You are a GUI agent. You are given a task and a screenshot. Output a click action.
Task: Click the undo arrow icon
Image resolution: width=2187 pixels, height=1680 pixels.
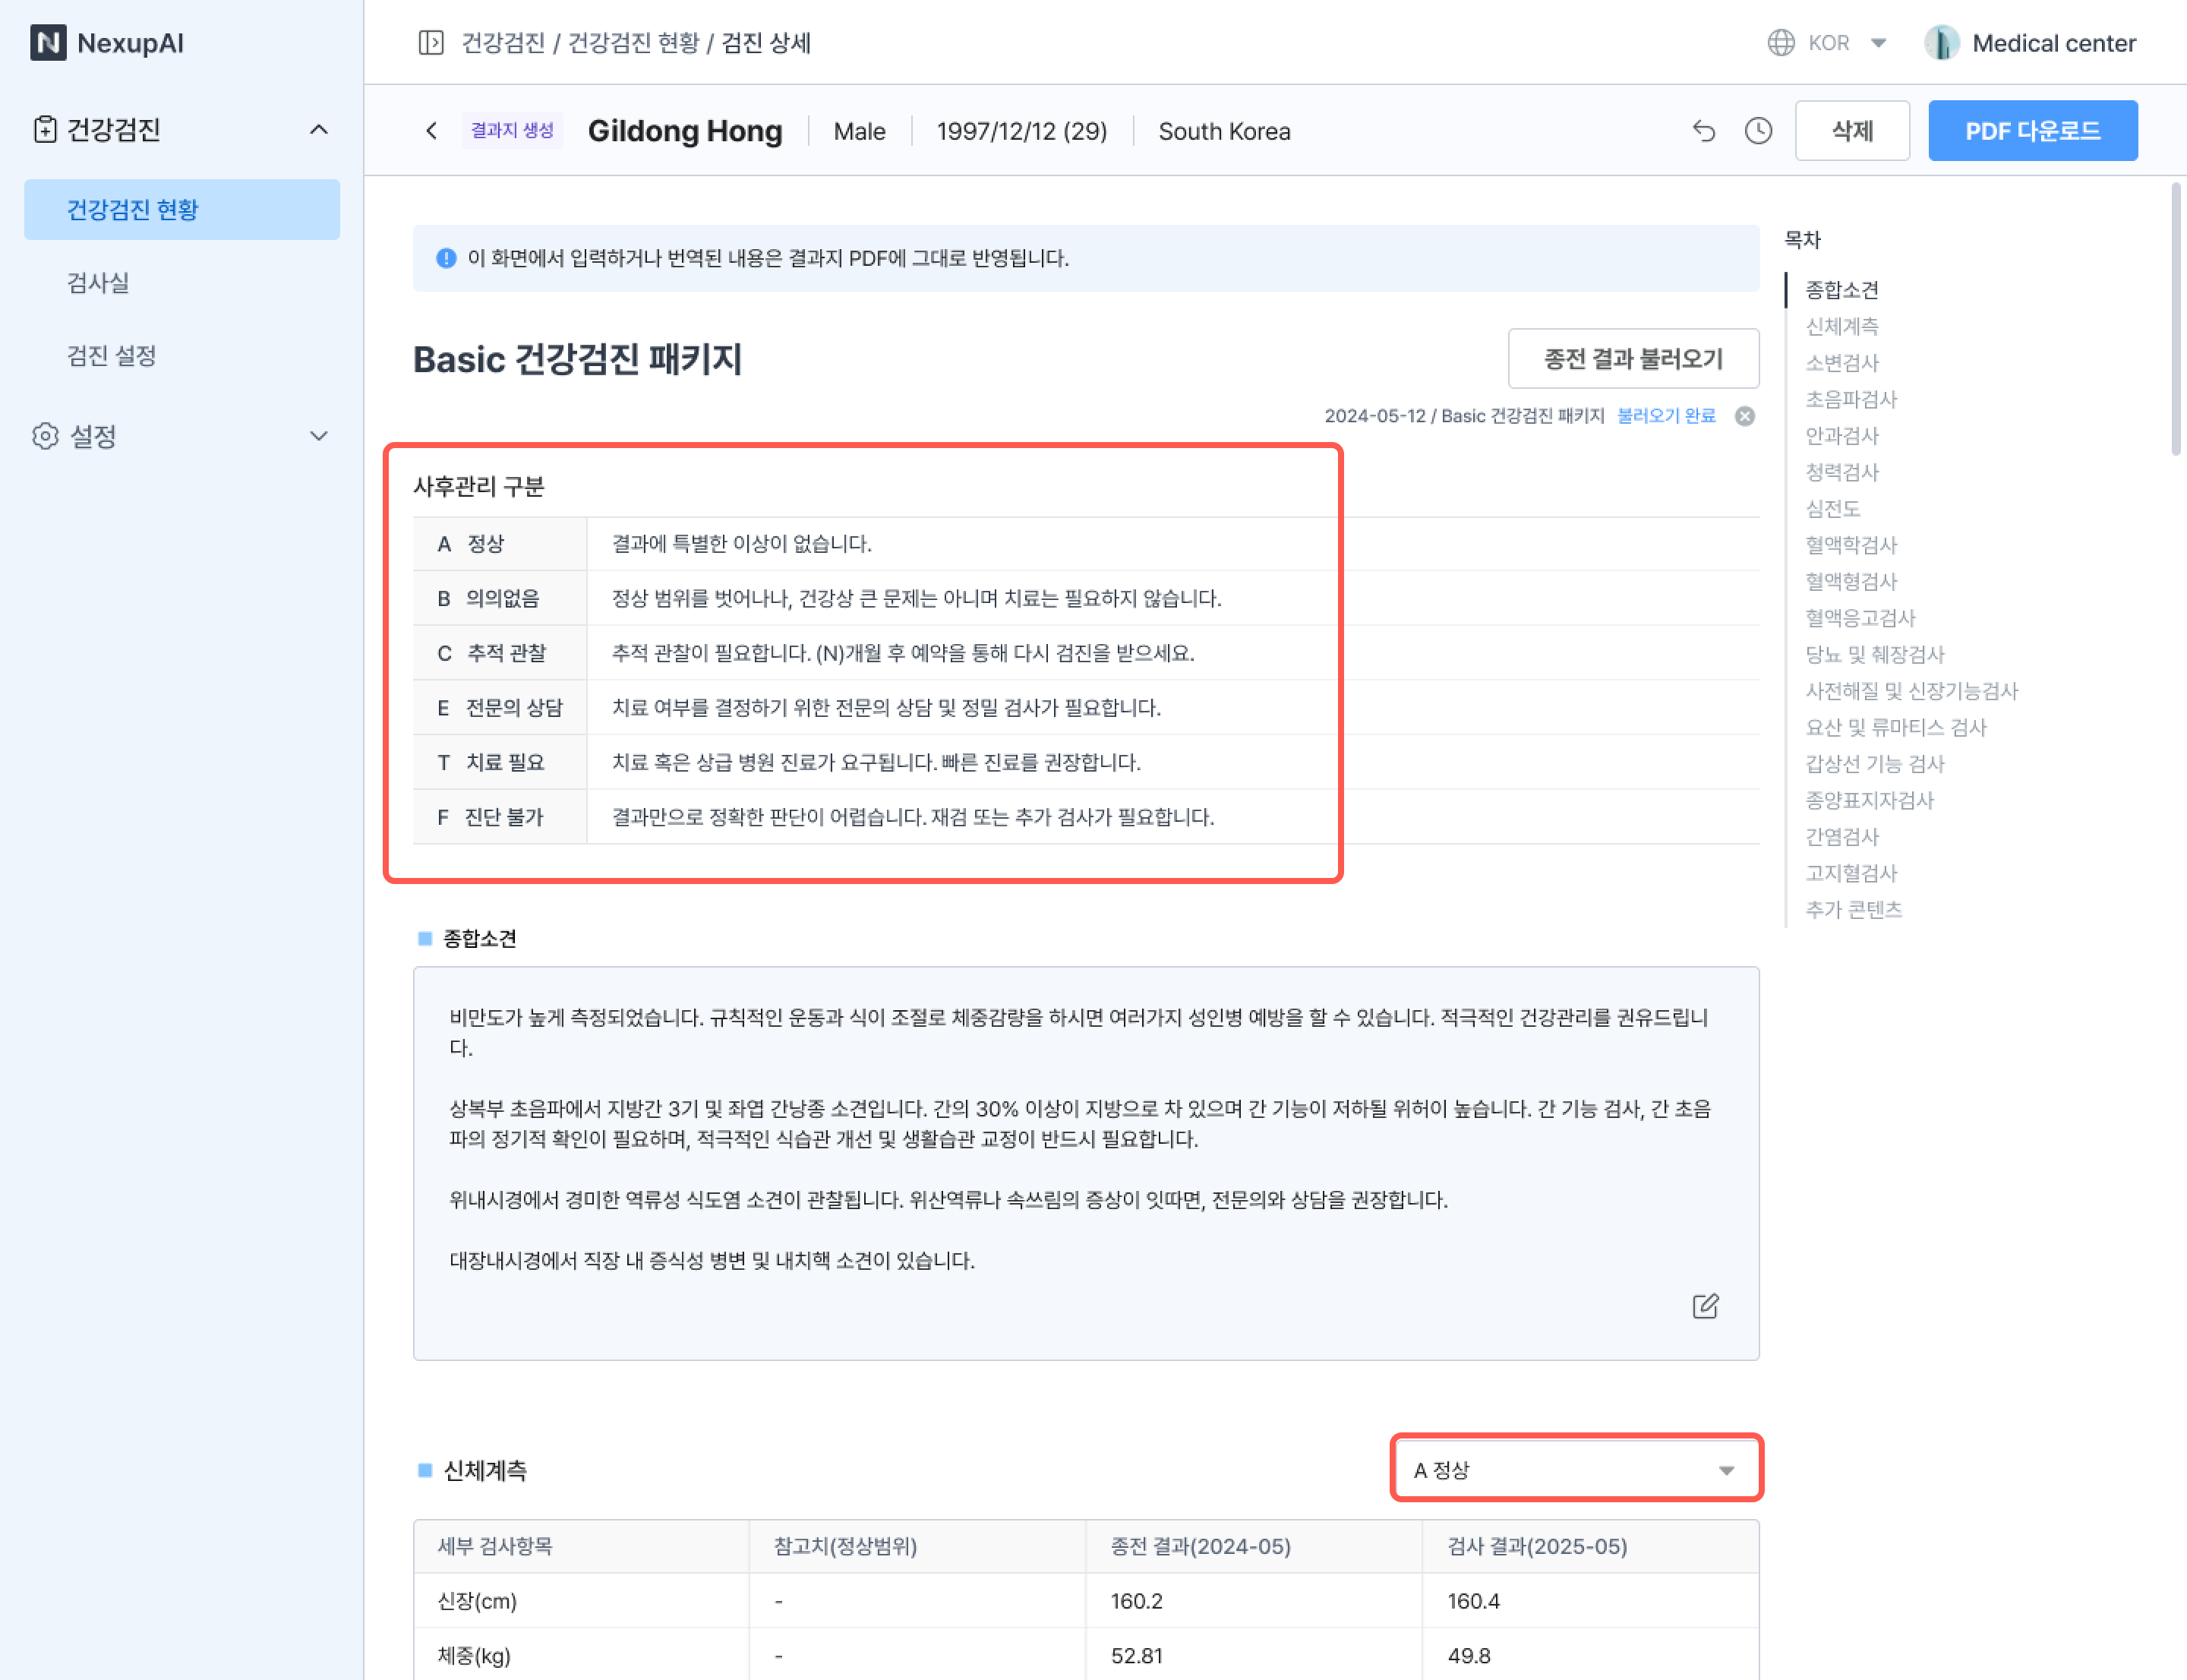pos(1704,131)
